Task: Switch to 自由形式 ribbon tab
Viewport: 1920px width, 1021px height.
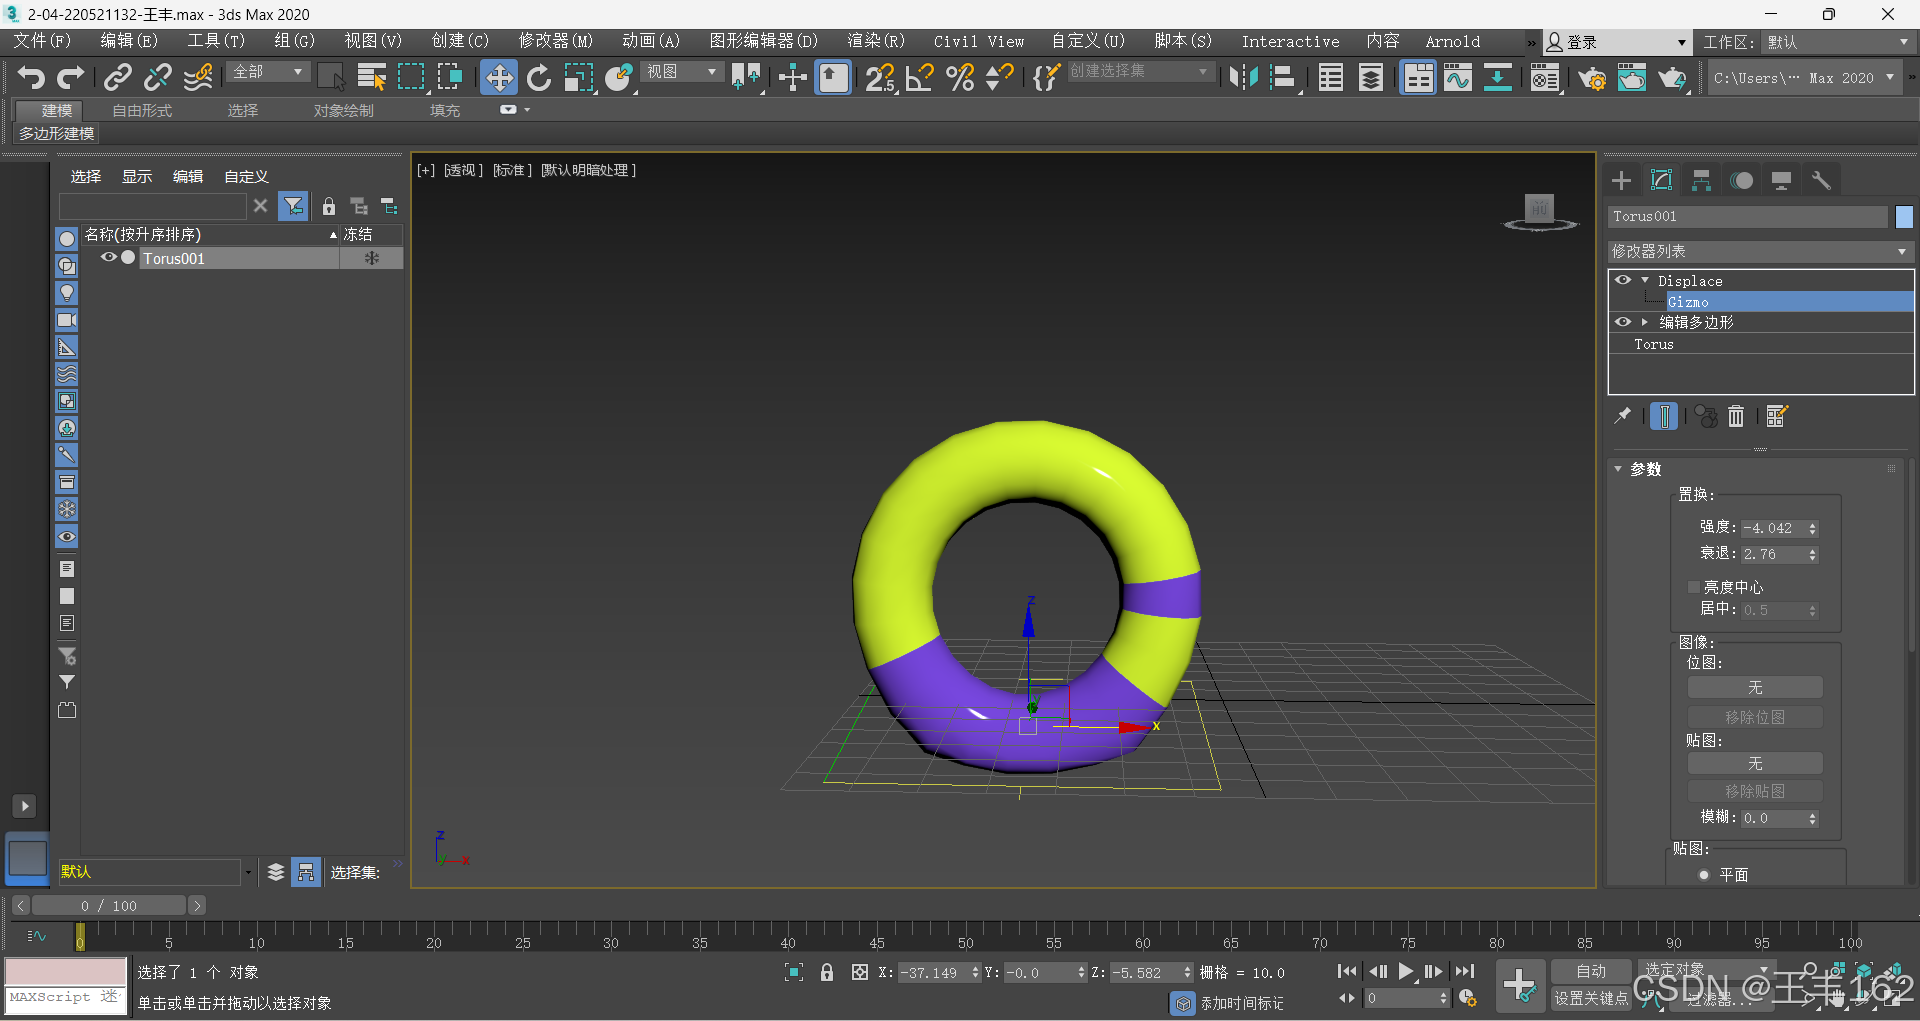Action: tap(142, 110)
